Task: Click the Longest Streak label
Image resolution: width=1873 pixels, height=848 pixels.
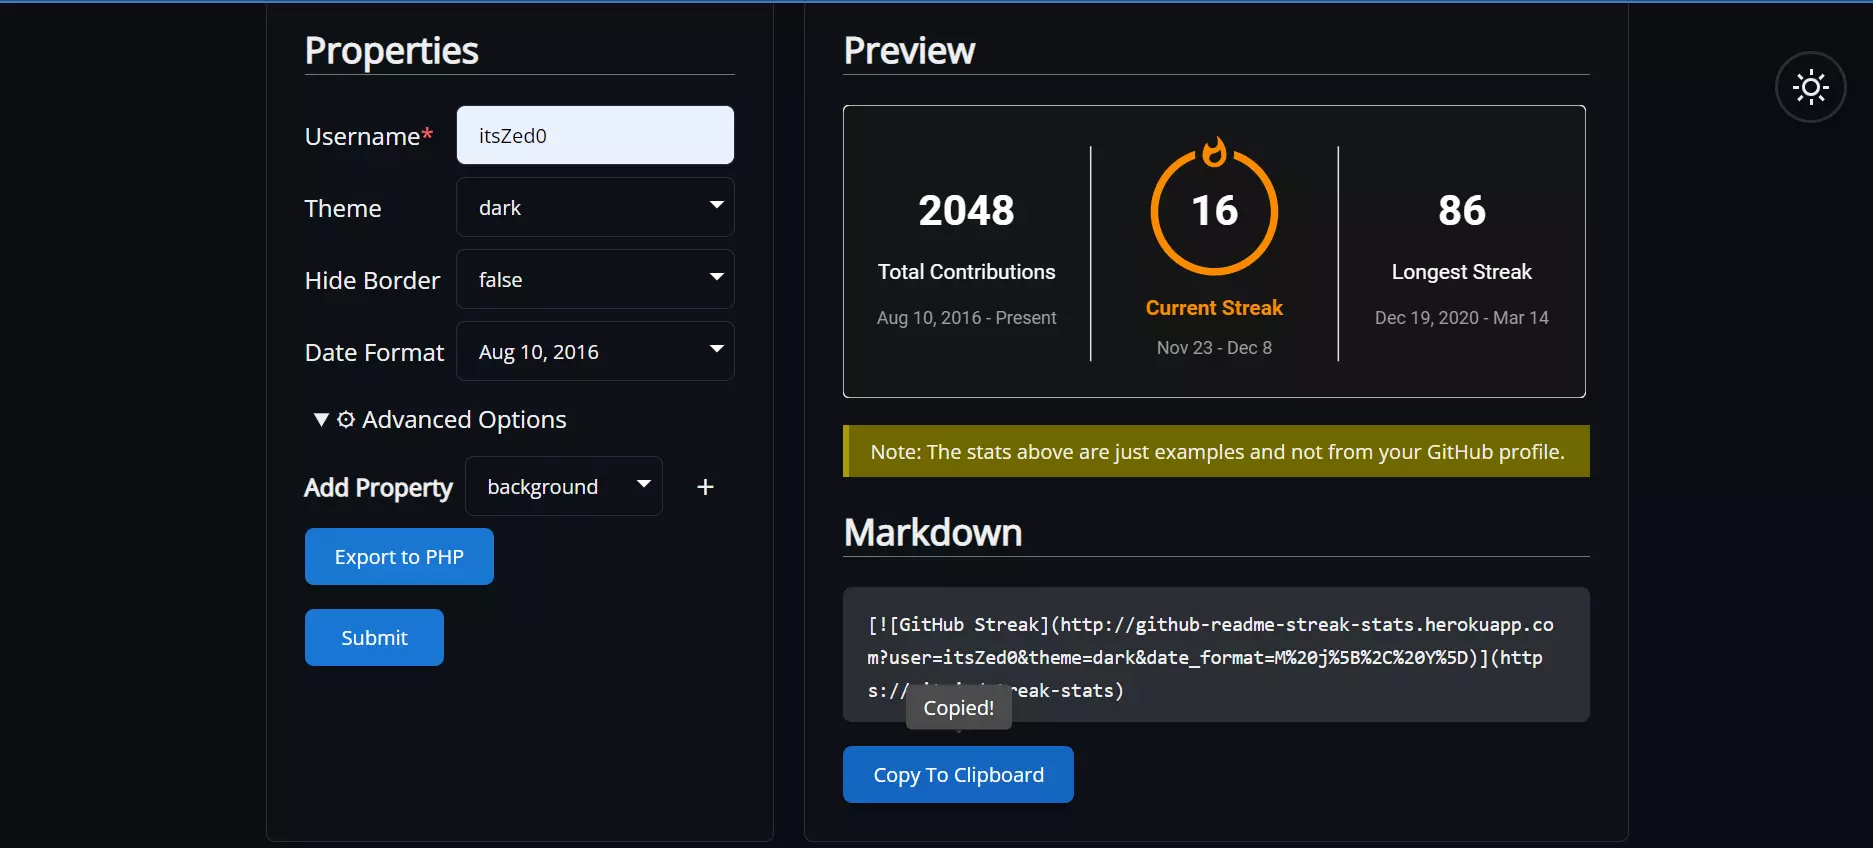Action: [x=1462, y=272]
